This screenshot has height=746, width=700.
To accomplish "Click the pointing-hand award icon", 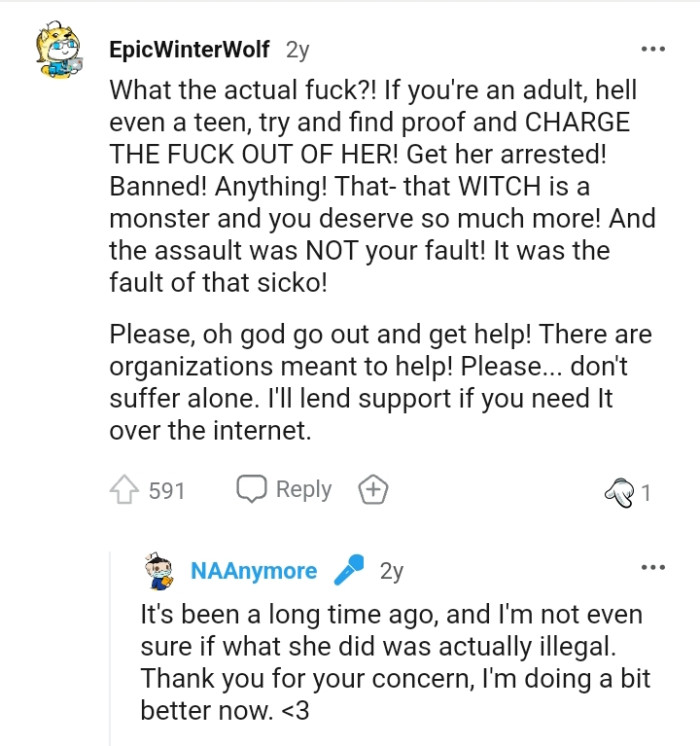I will pos(619,492).
